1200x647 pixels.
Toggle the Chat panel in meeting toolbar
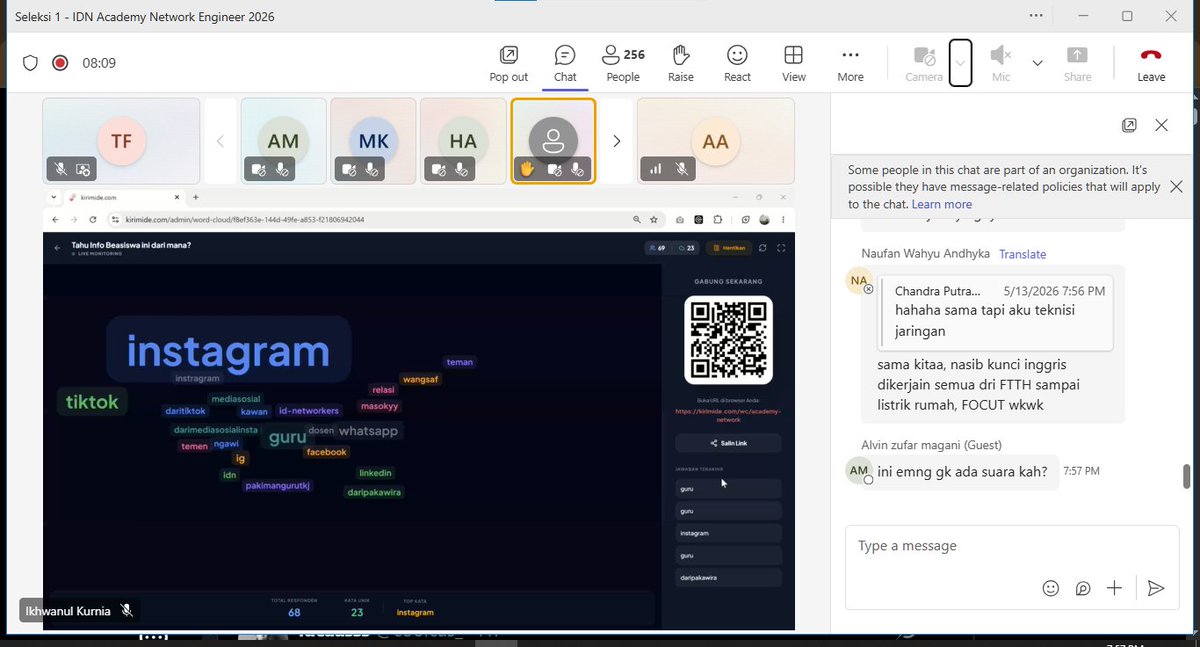pyautogui.click(x=565, y=64)
